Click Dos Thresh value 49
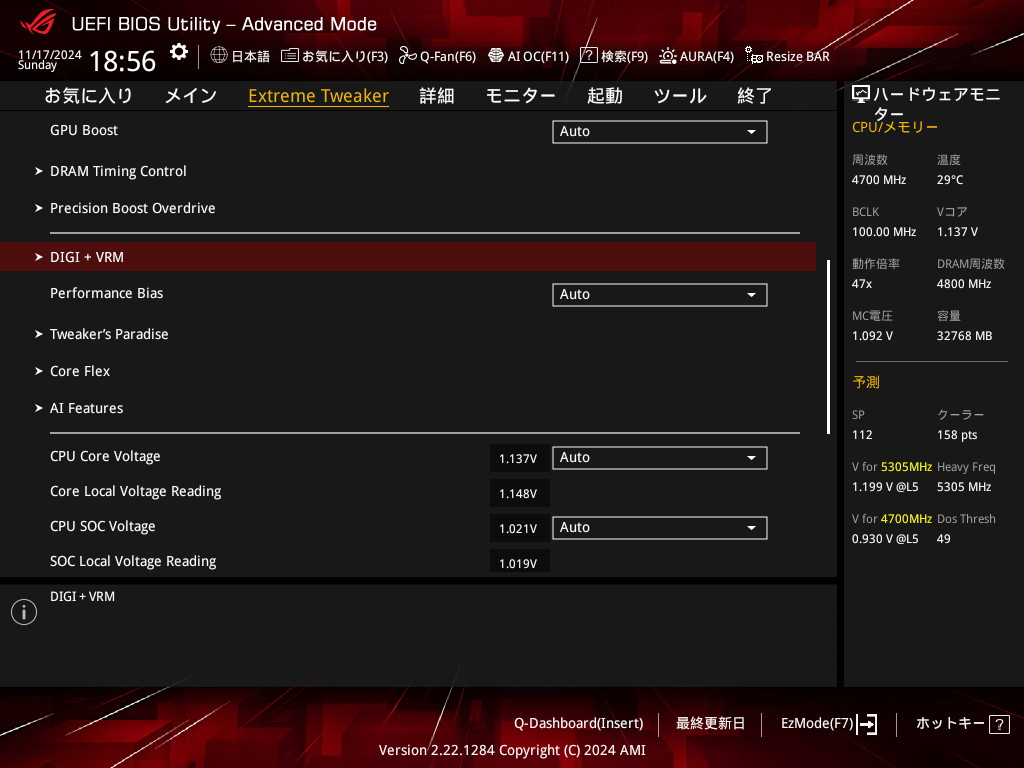This screenshot has width=1024, height=768. pos(944,539)
